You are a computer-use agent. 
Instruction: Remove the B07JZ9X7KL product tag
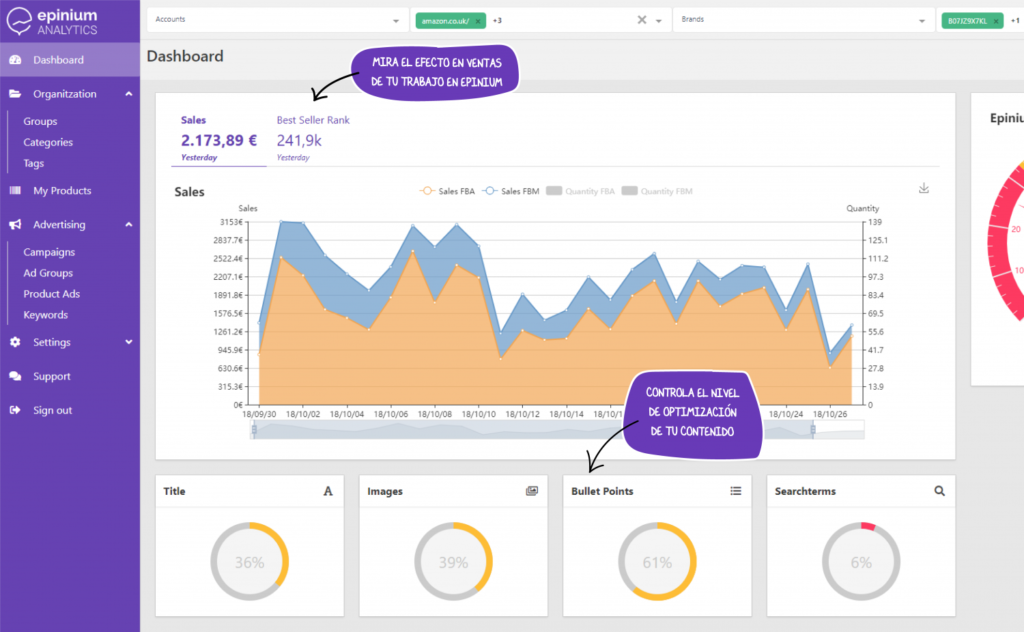point(996,22)
